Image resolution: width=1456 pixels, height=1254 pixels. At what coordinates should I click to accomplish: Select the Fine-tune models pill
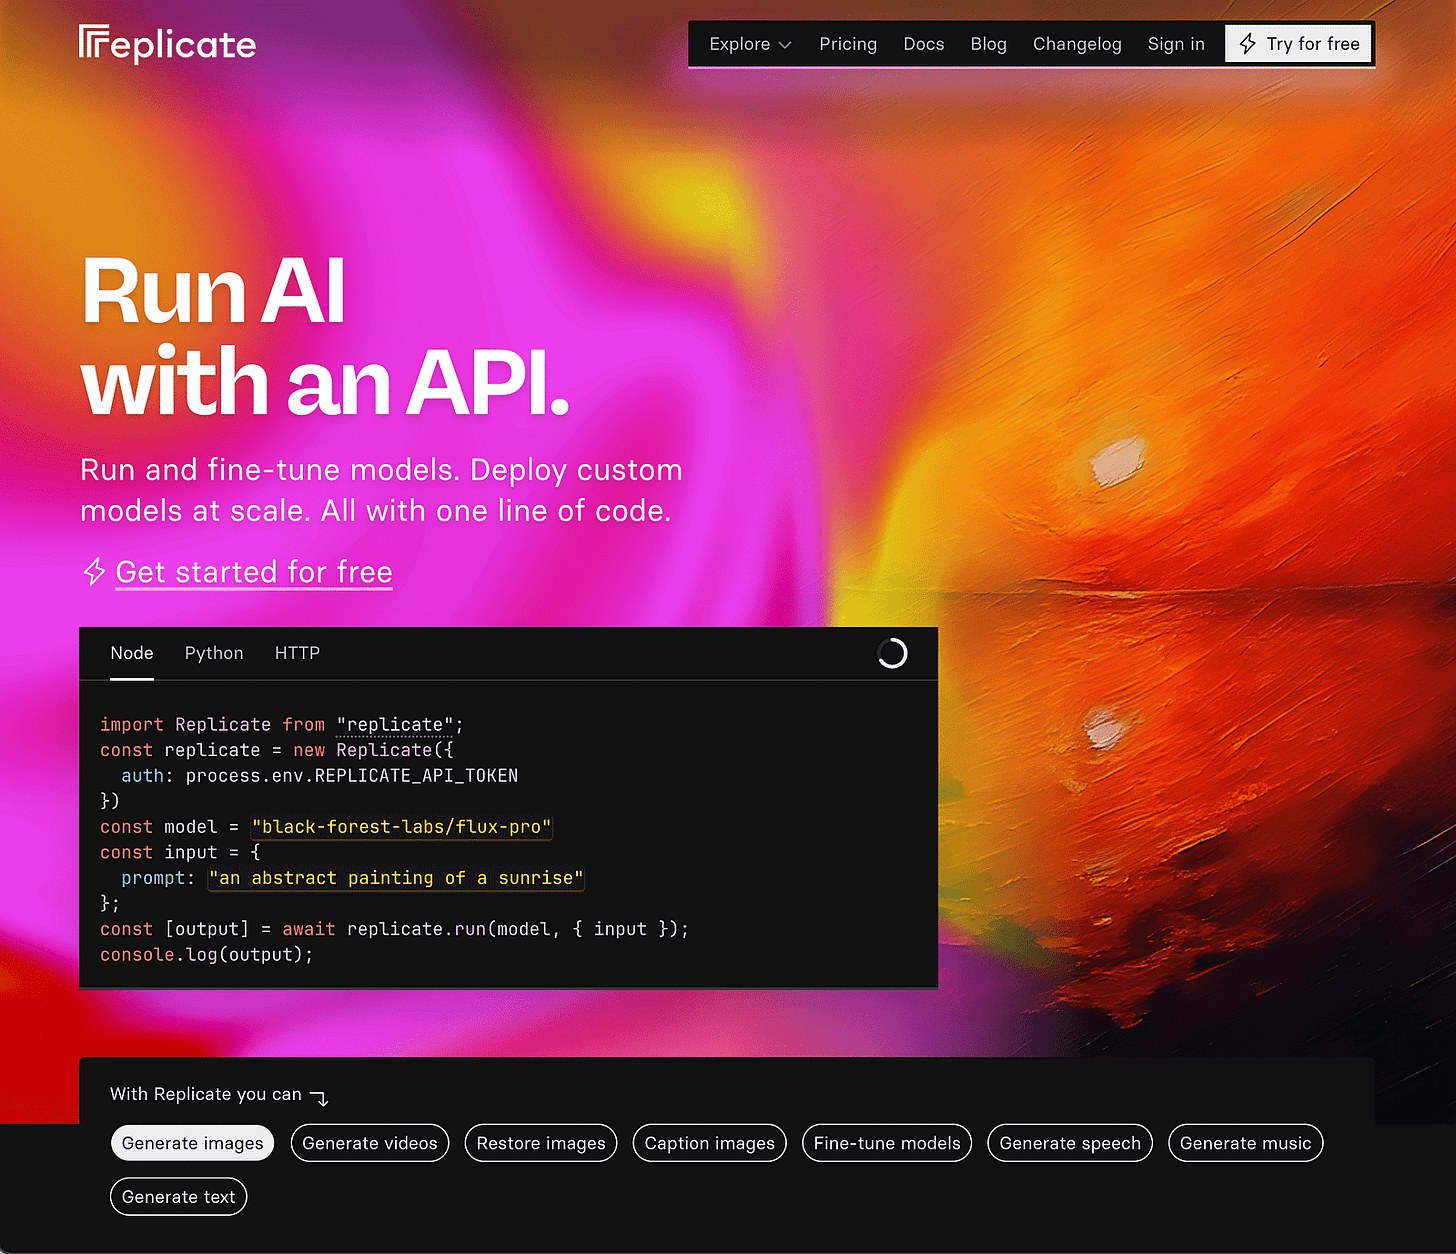click(x=887, y=1143)
